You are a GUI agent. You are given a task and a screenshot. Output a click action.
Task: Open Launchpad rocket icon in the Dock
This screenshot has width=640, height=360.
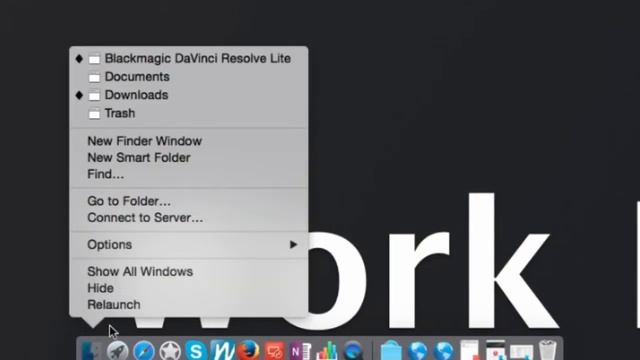117,351
